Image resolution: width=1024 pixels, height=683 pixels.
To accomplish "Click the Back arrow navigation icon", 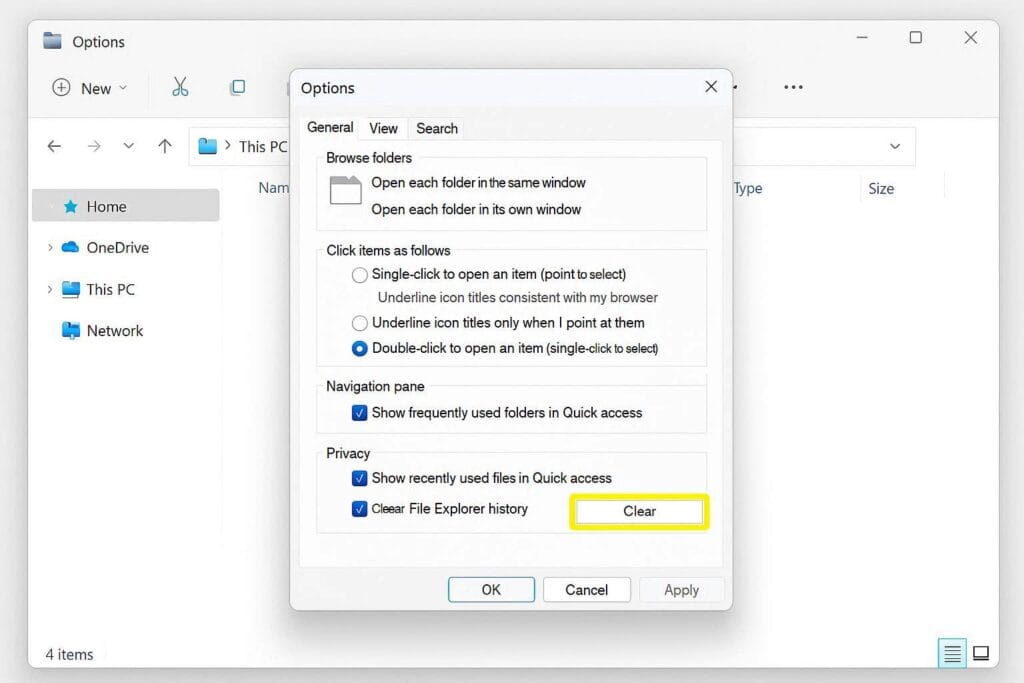I will [x=55, y=146].
